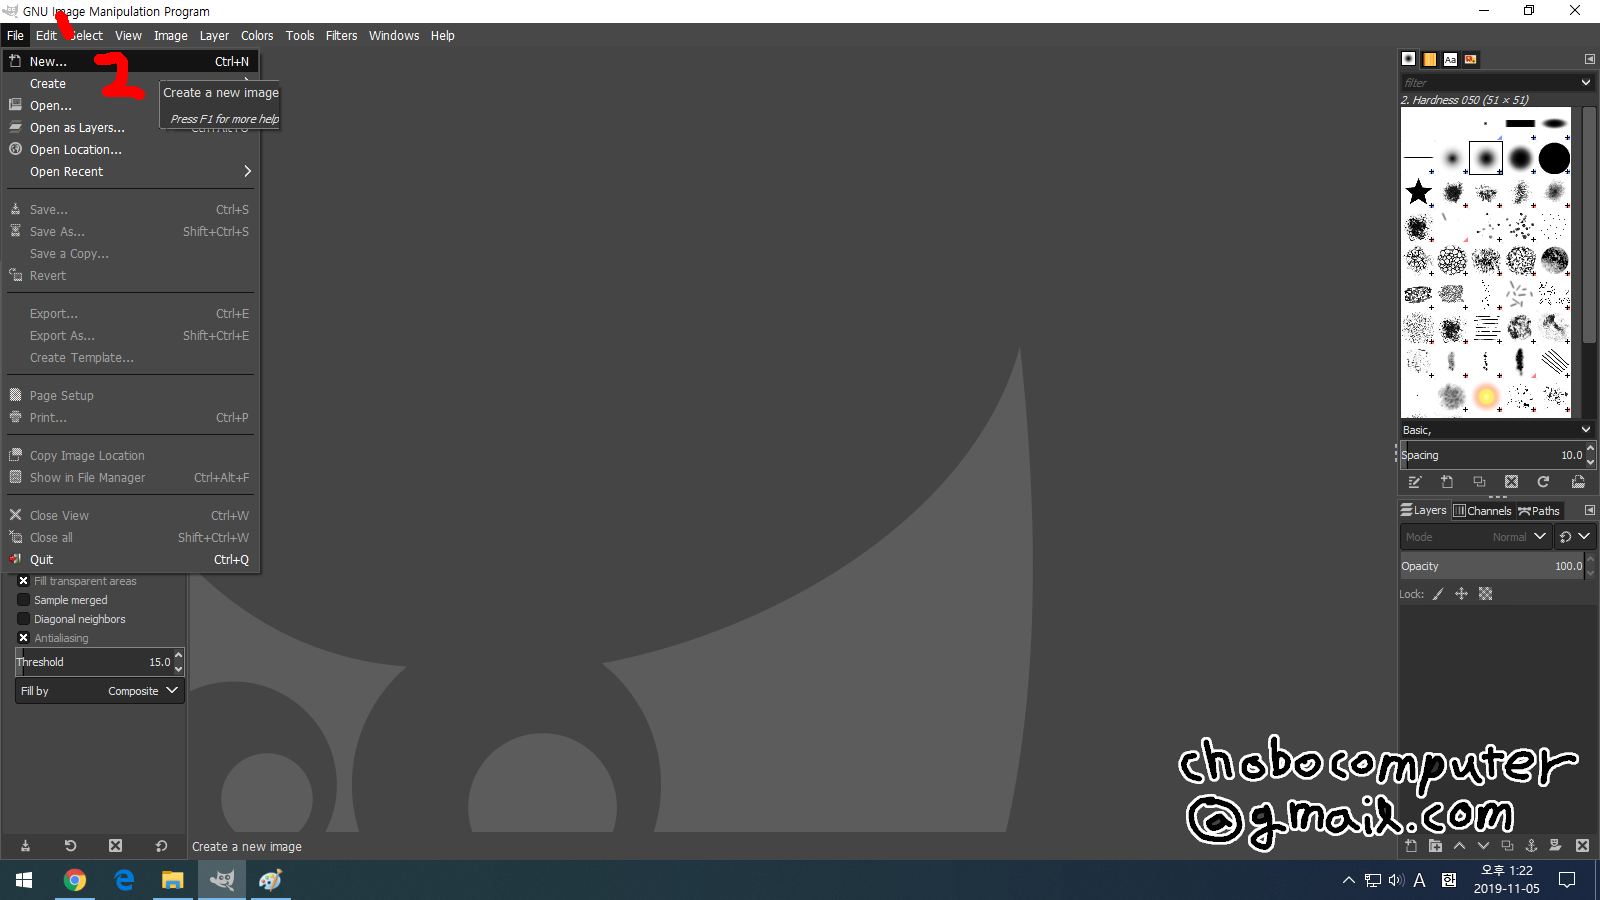The height and width of the screenshot is (900, 1600).
Task: Open the Basic brush tag dropdown
Action: tap(1497, 430)
